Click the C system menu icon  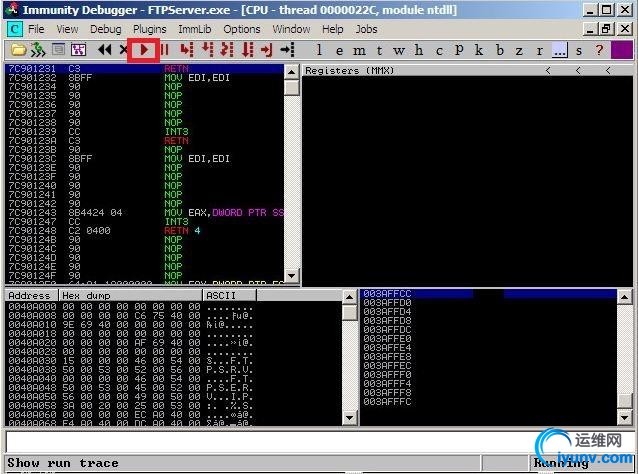(14, 29)
